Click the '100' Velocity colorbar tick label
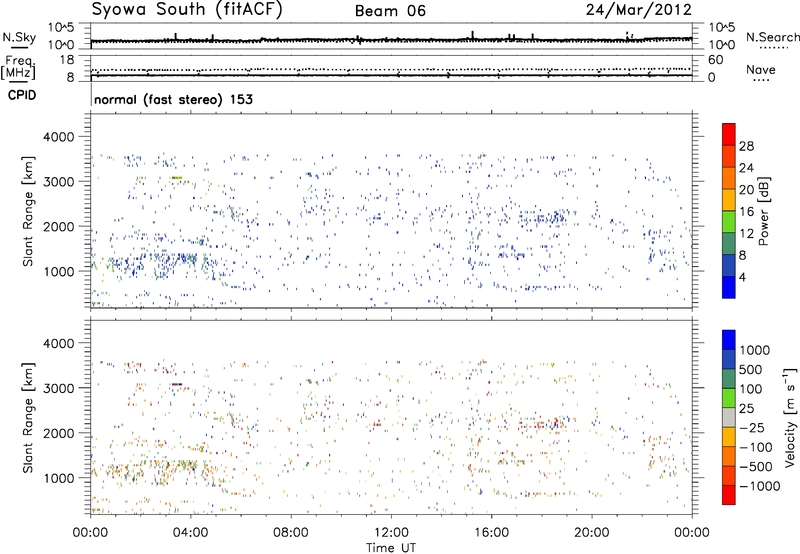The width and height of the screenshot is (800, 554). click(x=751, y=389)
